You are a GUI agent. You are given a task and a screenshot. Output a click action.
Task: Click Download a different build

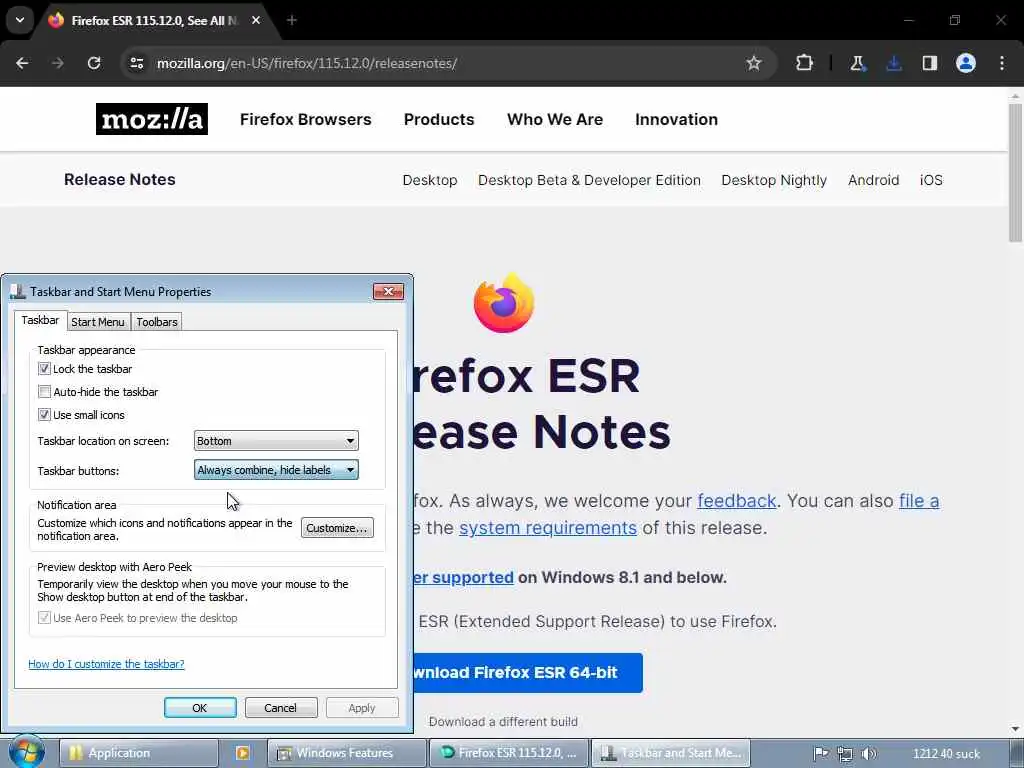503,722
